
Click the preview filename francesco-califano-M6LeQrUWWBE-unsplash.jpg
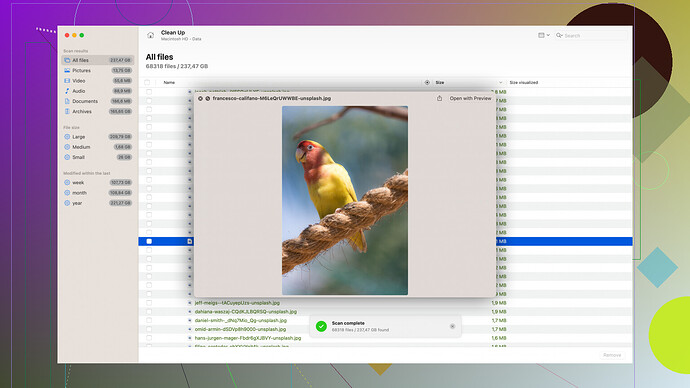pyautogui.click(x=272, y=99)
